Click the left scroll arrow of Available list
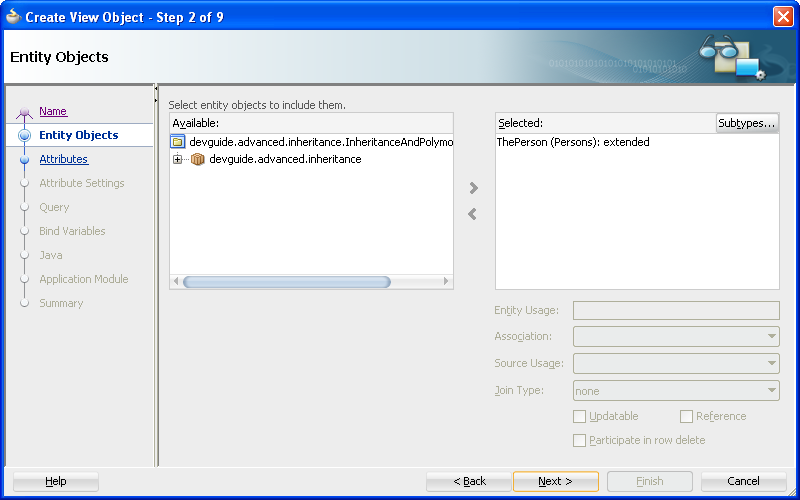Viewport: 800px width, 500px height. pos(176,281)
